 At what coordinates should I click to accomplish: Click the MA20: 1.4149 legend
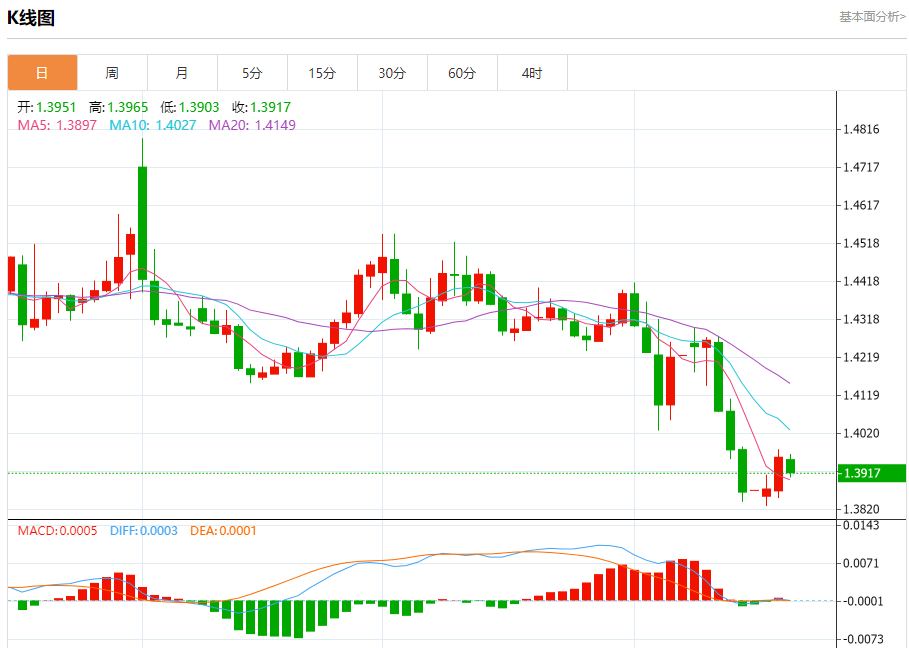coord(252,125)
